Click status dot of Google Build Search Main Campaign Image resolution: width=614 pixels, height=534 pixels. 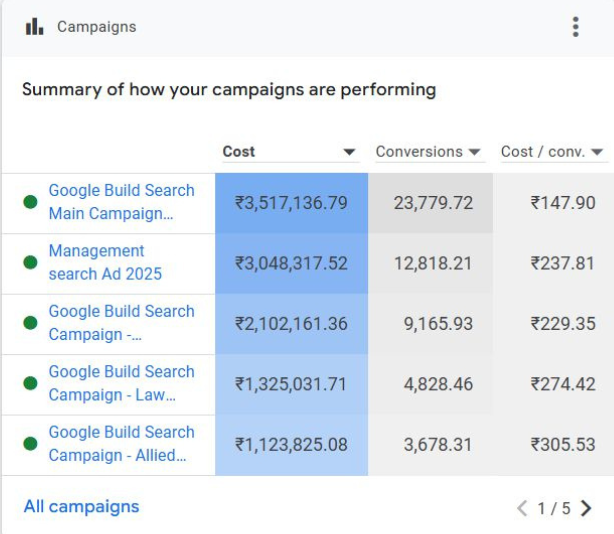click(30, 202)
